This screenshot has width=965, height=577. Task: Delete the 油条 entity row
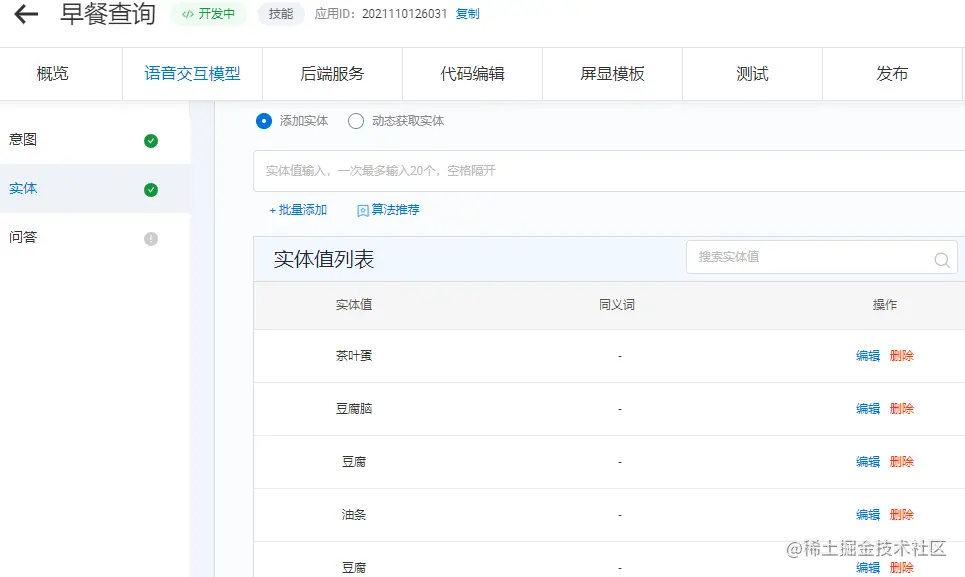click(902, 514)
